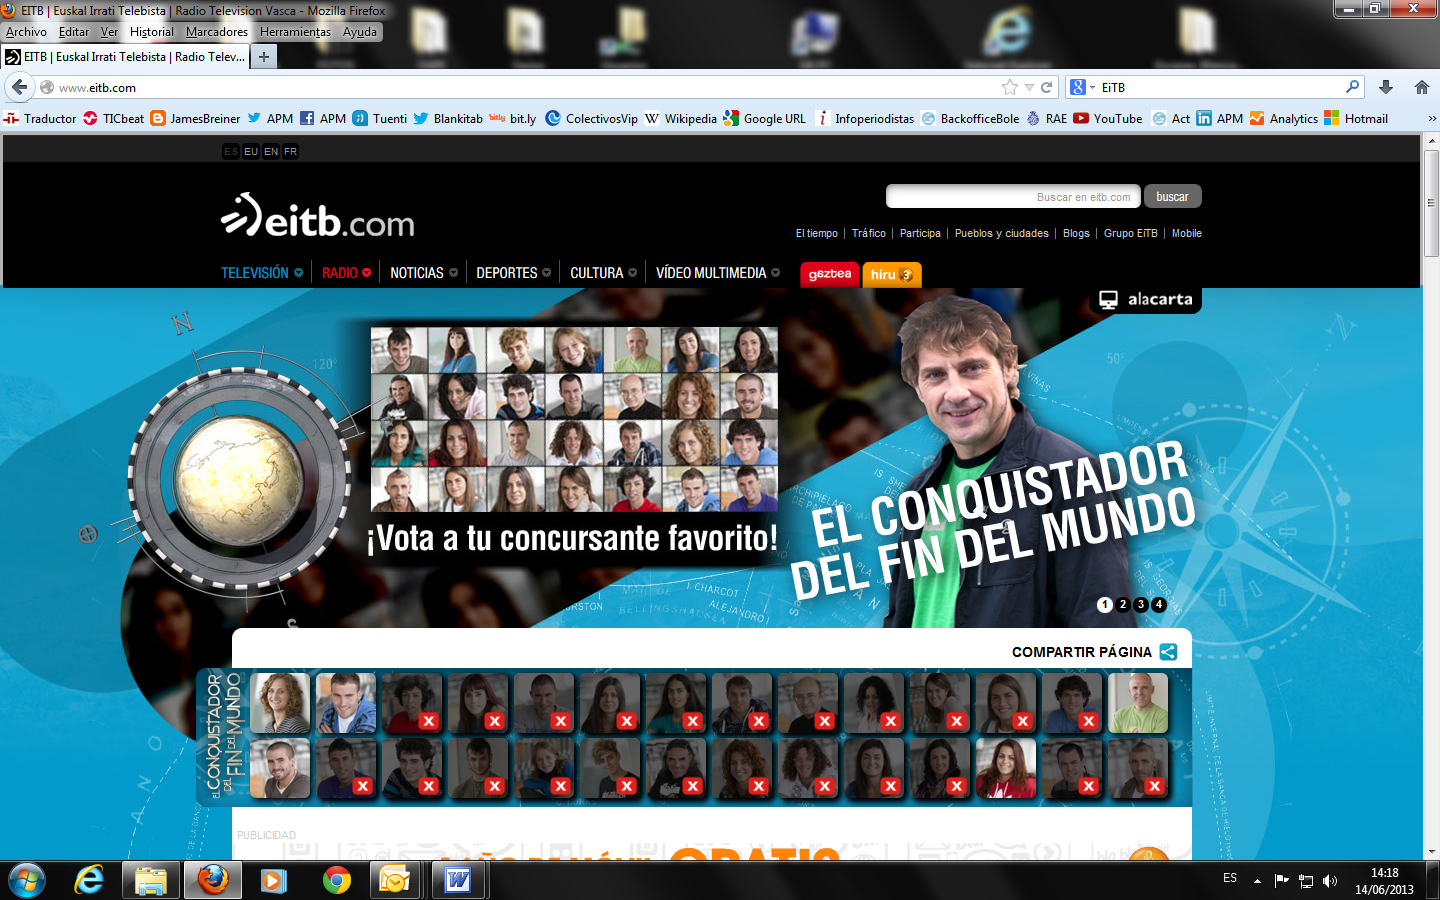Image resolution: width=1440 pixels, height=900 pixels.
Task: Open the Analytics bookmark
Action: (1284, 118)
